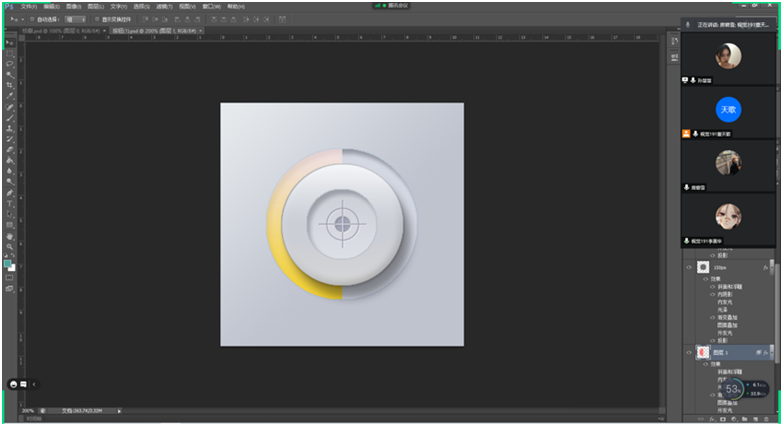Screen dimensions: 783x426
Task: Open the auto-select target dropdown
Action: 74,19
